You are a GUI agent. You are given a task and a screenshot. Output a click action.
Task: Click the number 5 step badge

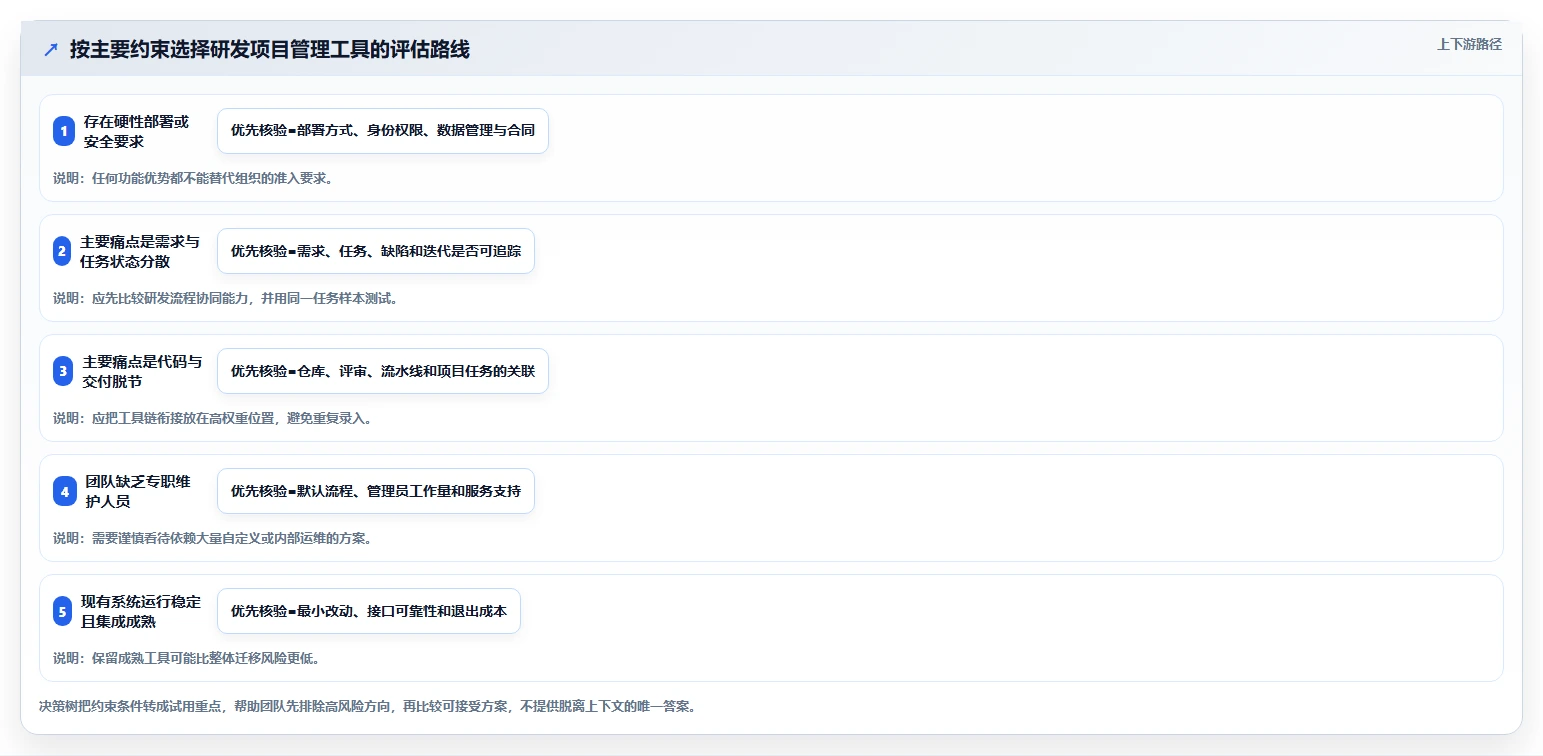(62, 611)
